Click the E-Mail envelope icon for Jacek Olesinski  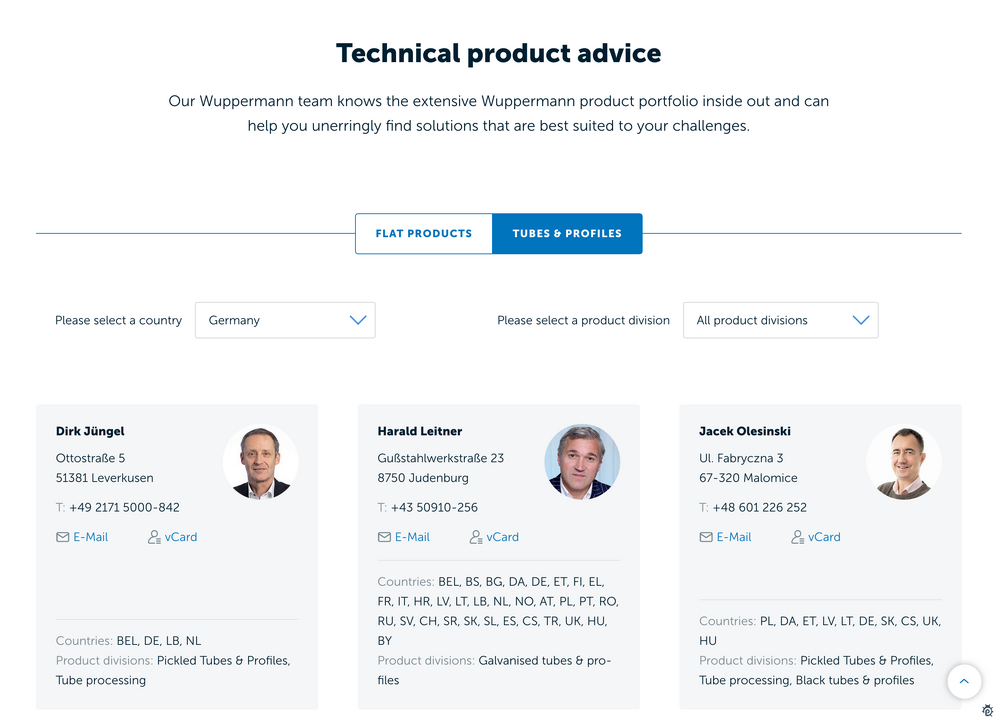click(707, 537)
